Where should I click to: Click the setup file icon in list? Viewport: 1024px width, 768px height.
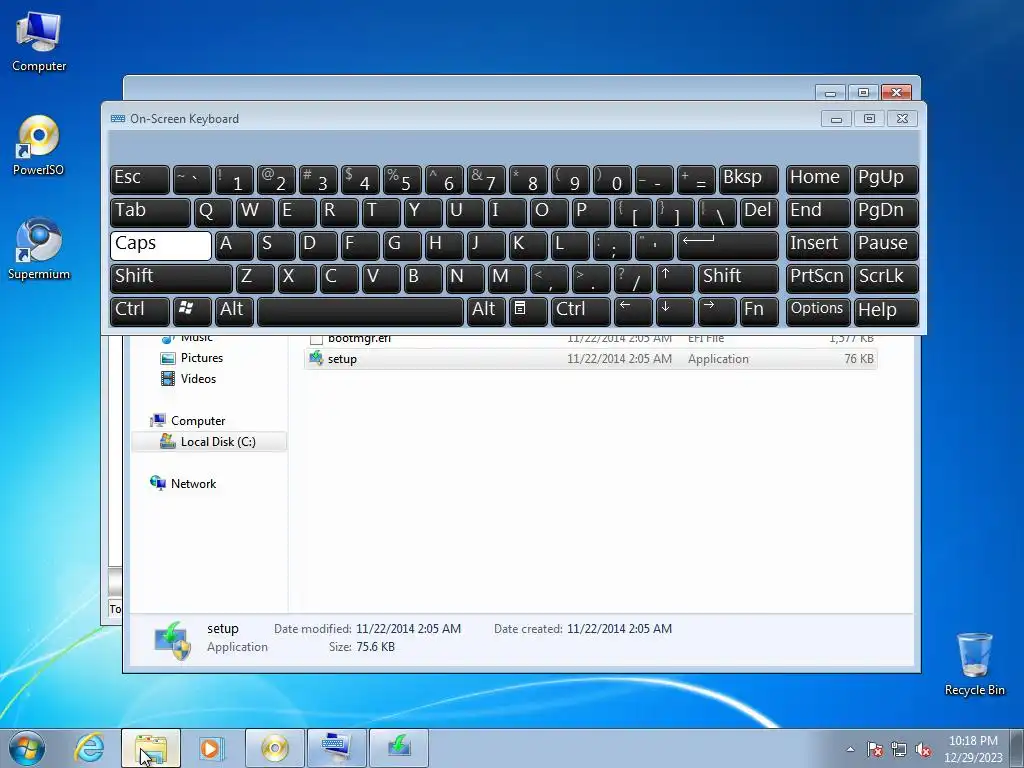coord(316,358)
